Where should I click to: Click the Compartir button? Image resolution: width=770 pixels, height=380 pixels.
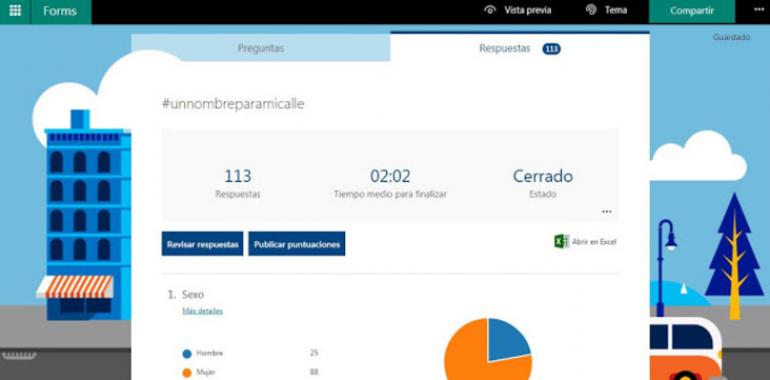pyautogui.click(x=691, y=11)
